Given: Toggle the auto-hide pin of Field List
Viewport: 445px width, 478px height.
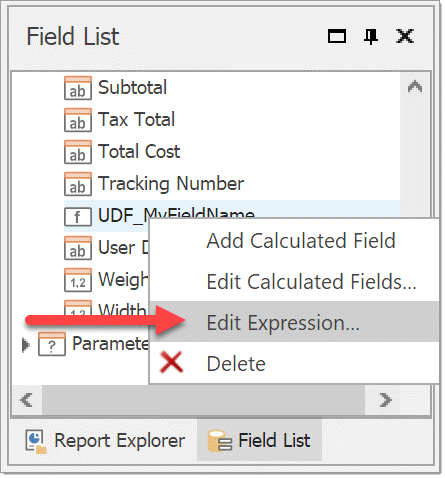Looking at the screenshot, I should (371, 36).
